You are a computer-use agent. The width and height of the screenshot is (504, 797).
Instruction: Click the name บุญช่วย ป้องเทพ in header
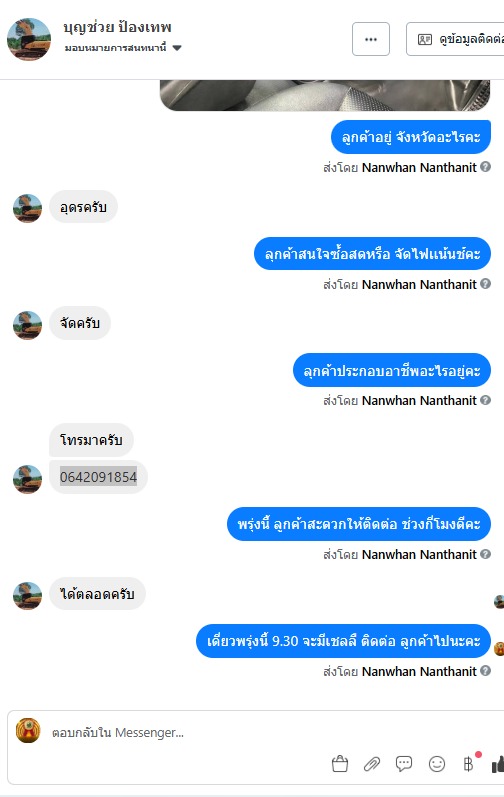(x=117, y=27)
